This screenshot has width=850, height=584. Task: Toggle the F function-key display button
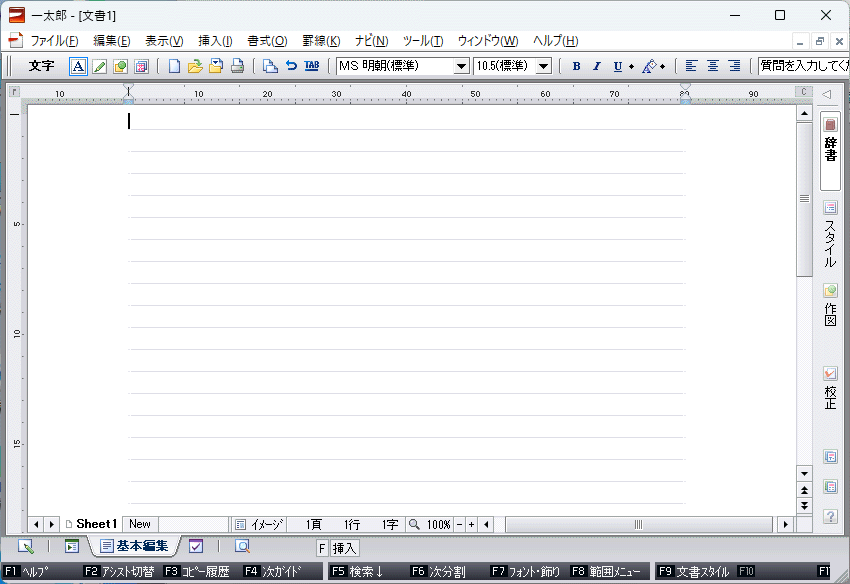click(x=322, y=549)
